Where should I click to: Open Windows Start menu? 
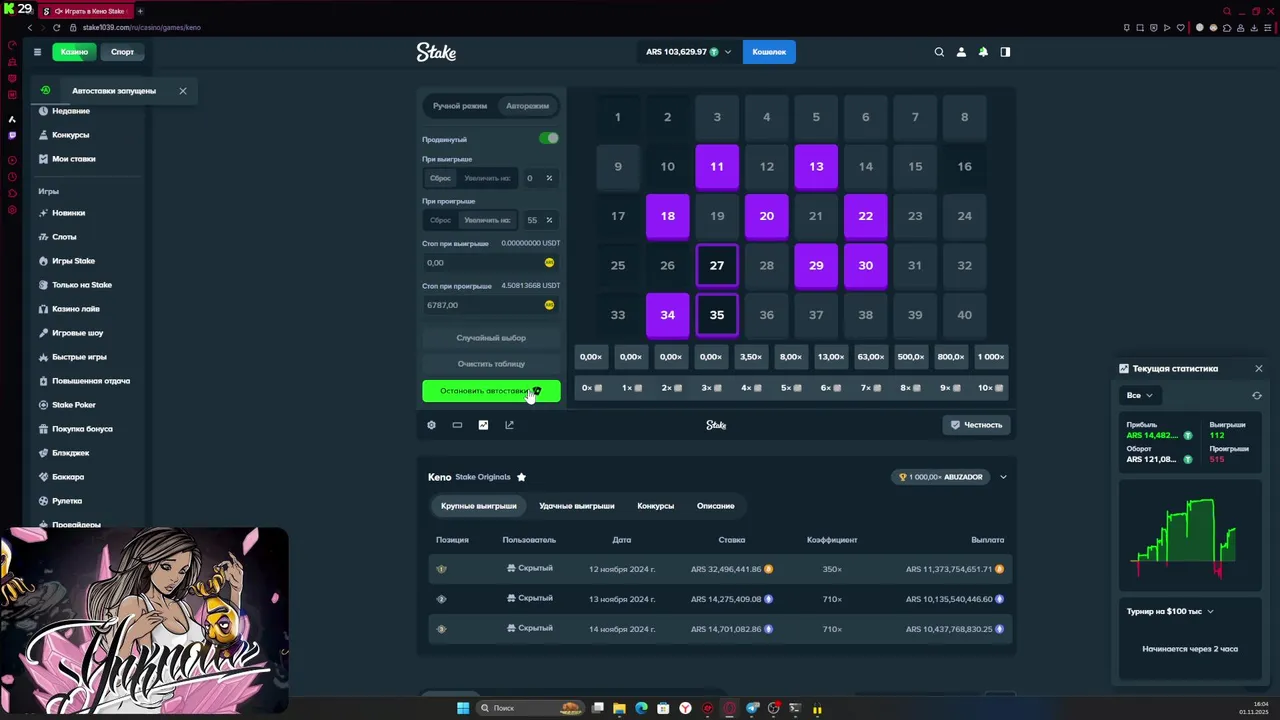463,708
